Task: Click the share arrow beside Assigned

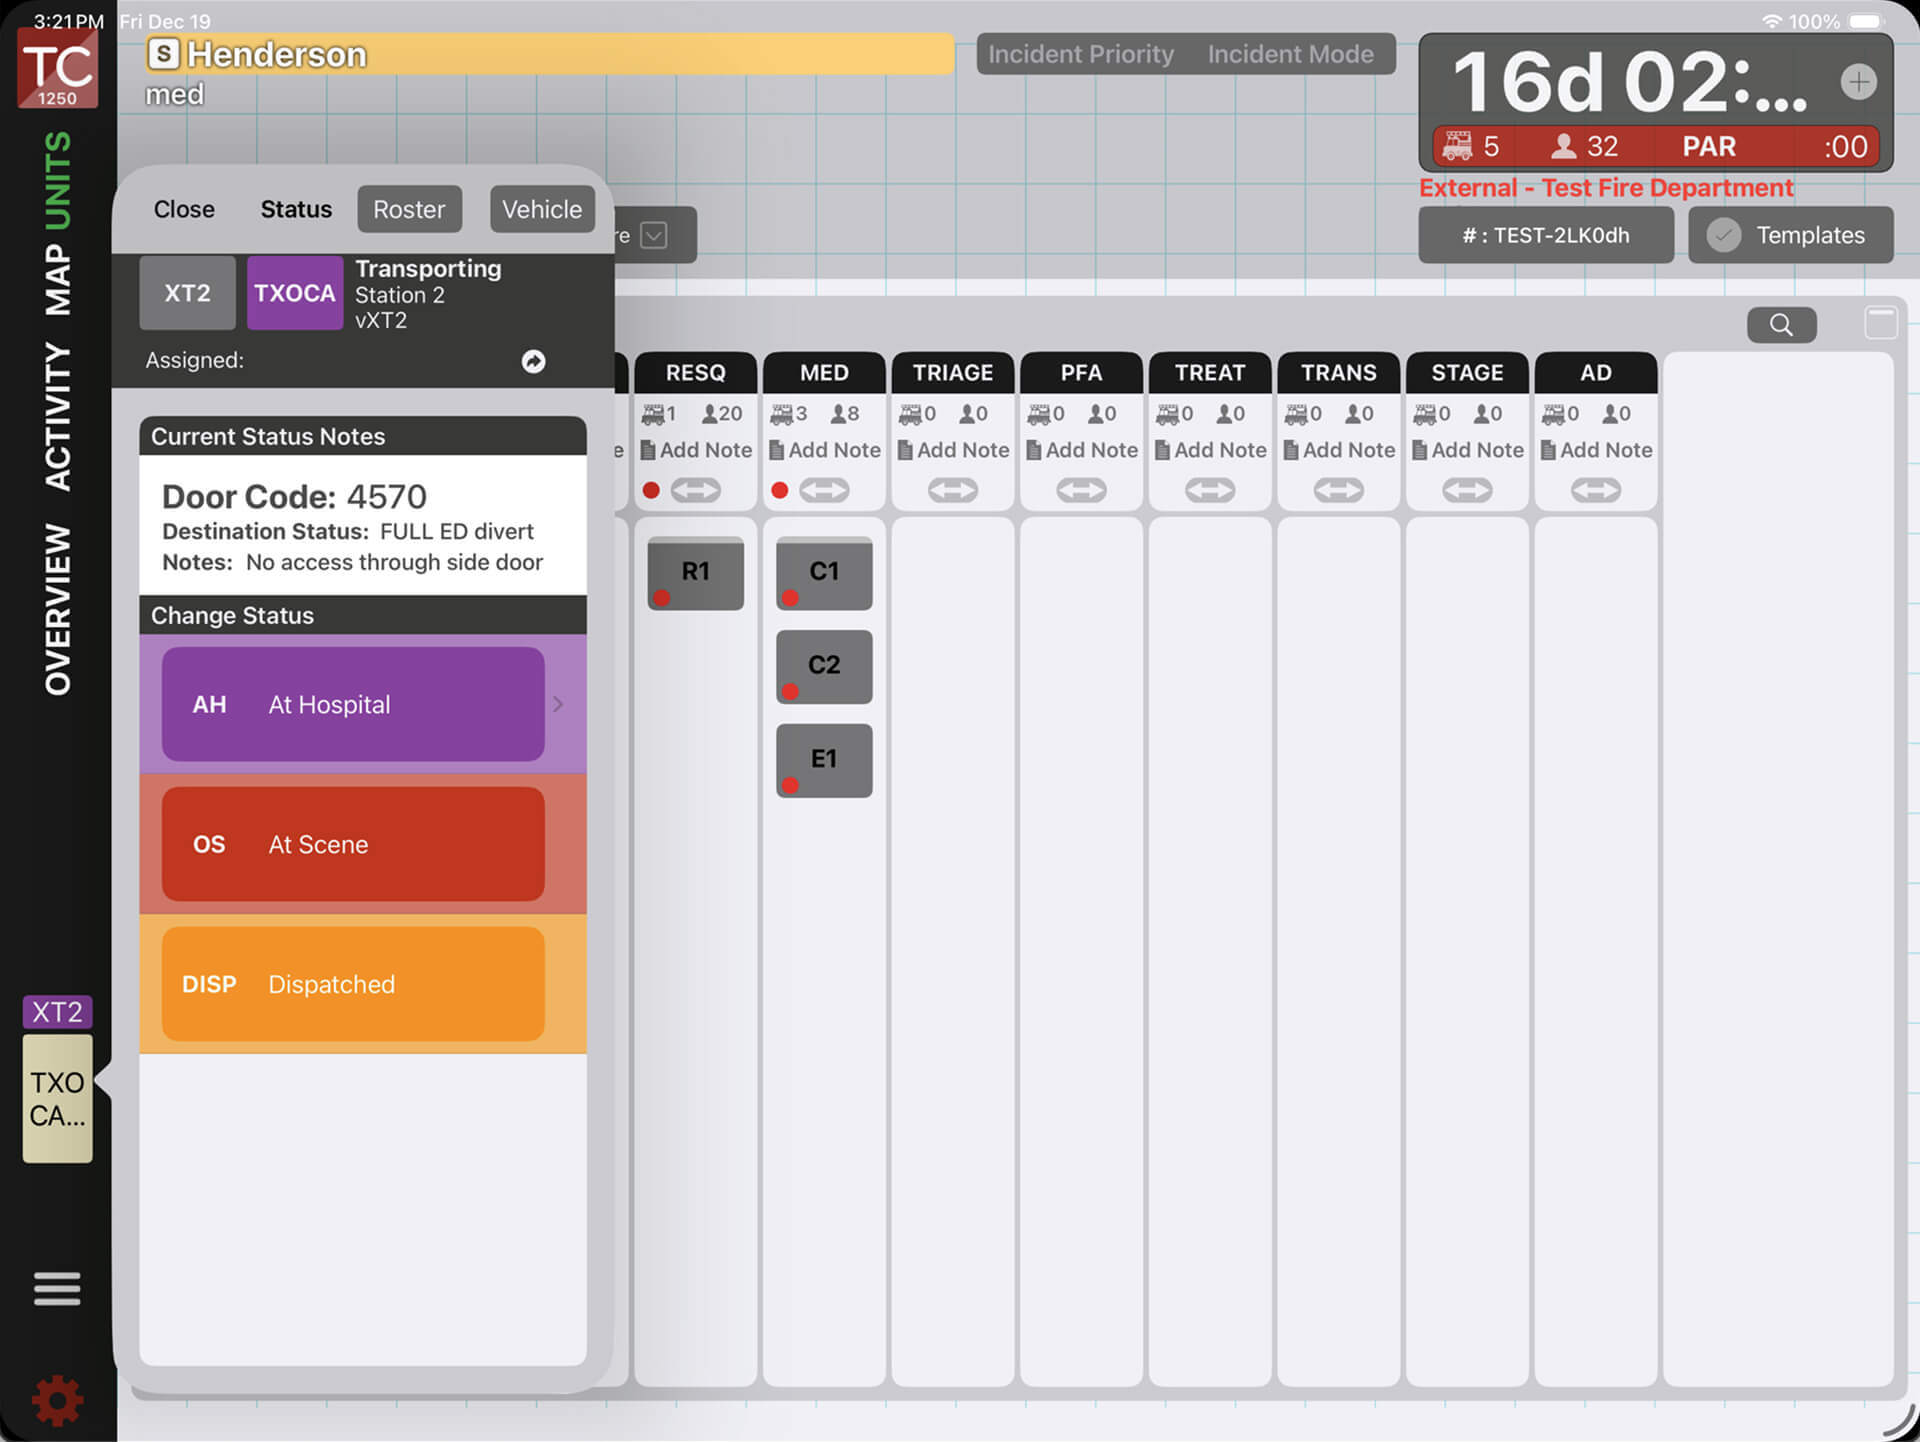Action: point(534,361)
